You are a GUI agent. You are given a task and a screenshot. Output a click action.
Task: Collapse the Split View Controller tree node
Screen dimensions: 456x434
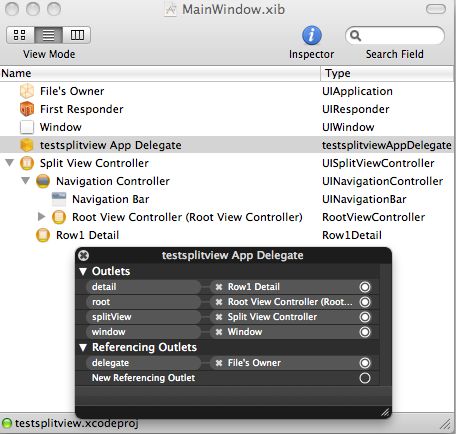click(x=10, y=163)
